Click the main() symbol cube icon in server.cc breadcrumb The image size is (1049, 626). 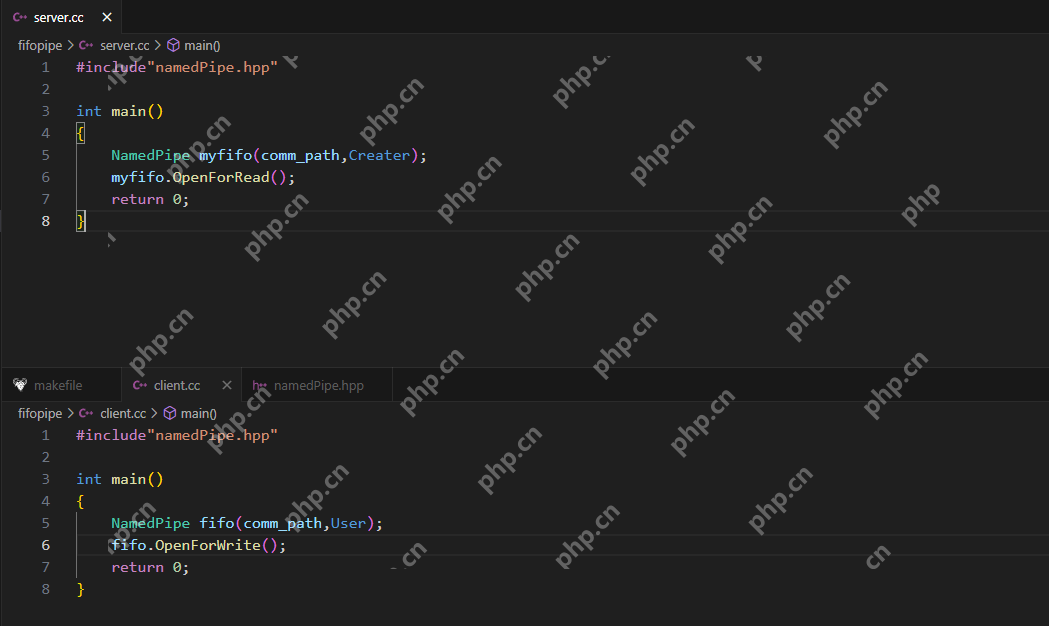click(x=173, y=45)
